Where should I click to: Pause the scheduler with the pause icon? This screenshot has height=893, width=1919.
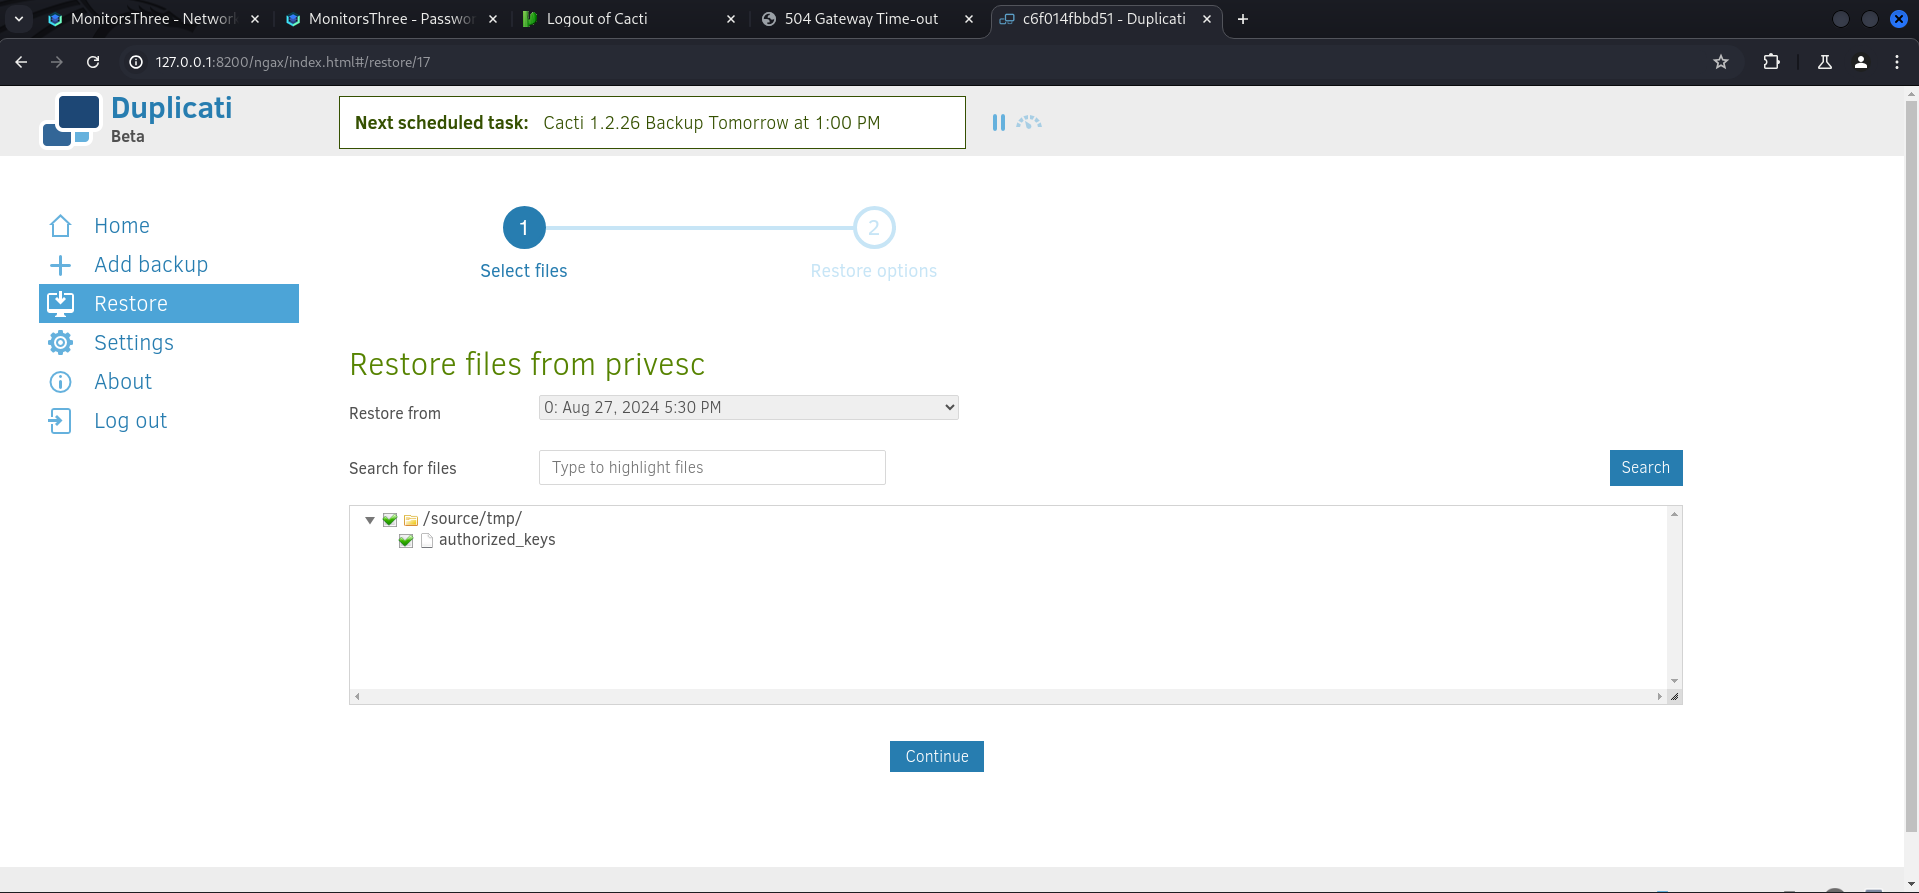998,122
